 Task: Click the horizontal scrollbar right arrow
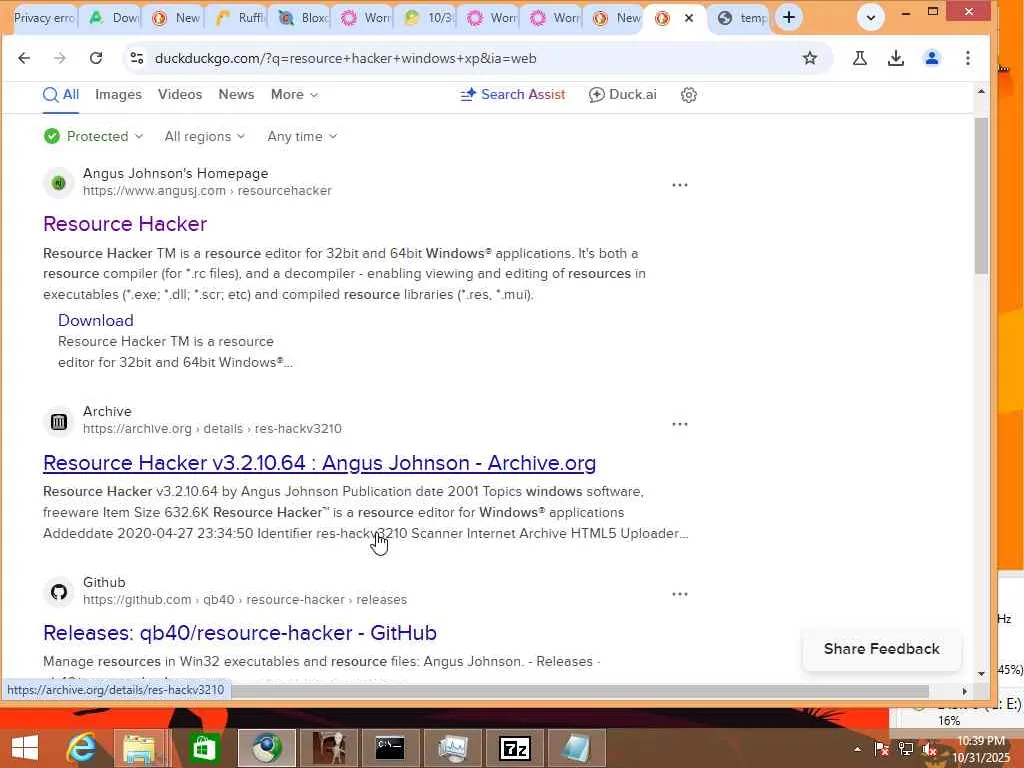pos(965,691)
